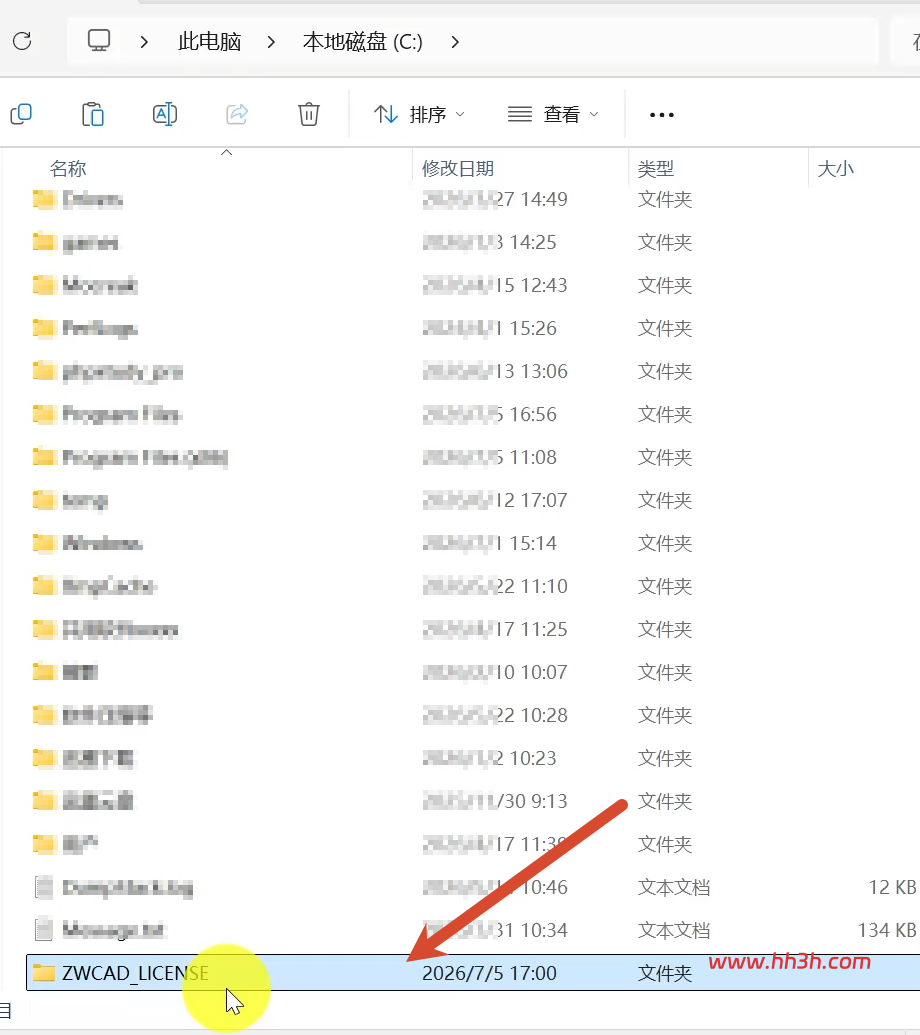Click the folder icon of the 10:23 row
This screenshot has width=920, height=1035.
[44, 758]
